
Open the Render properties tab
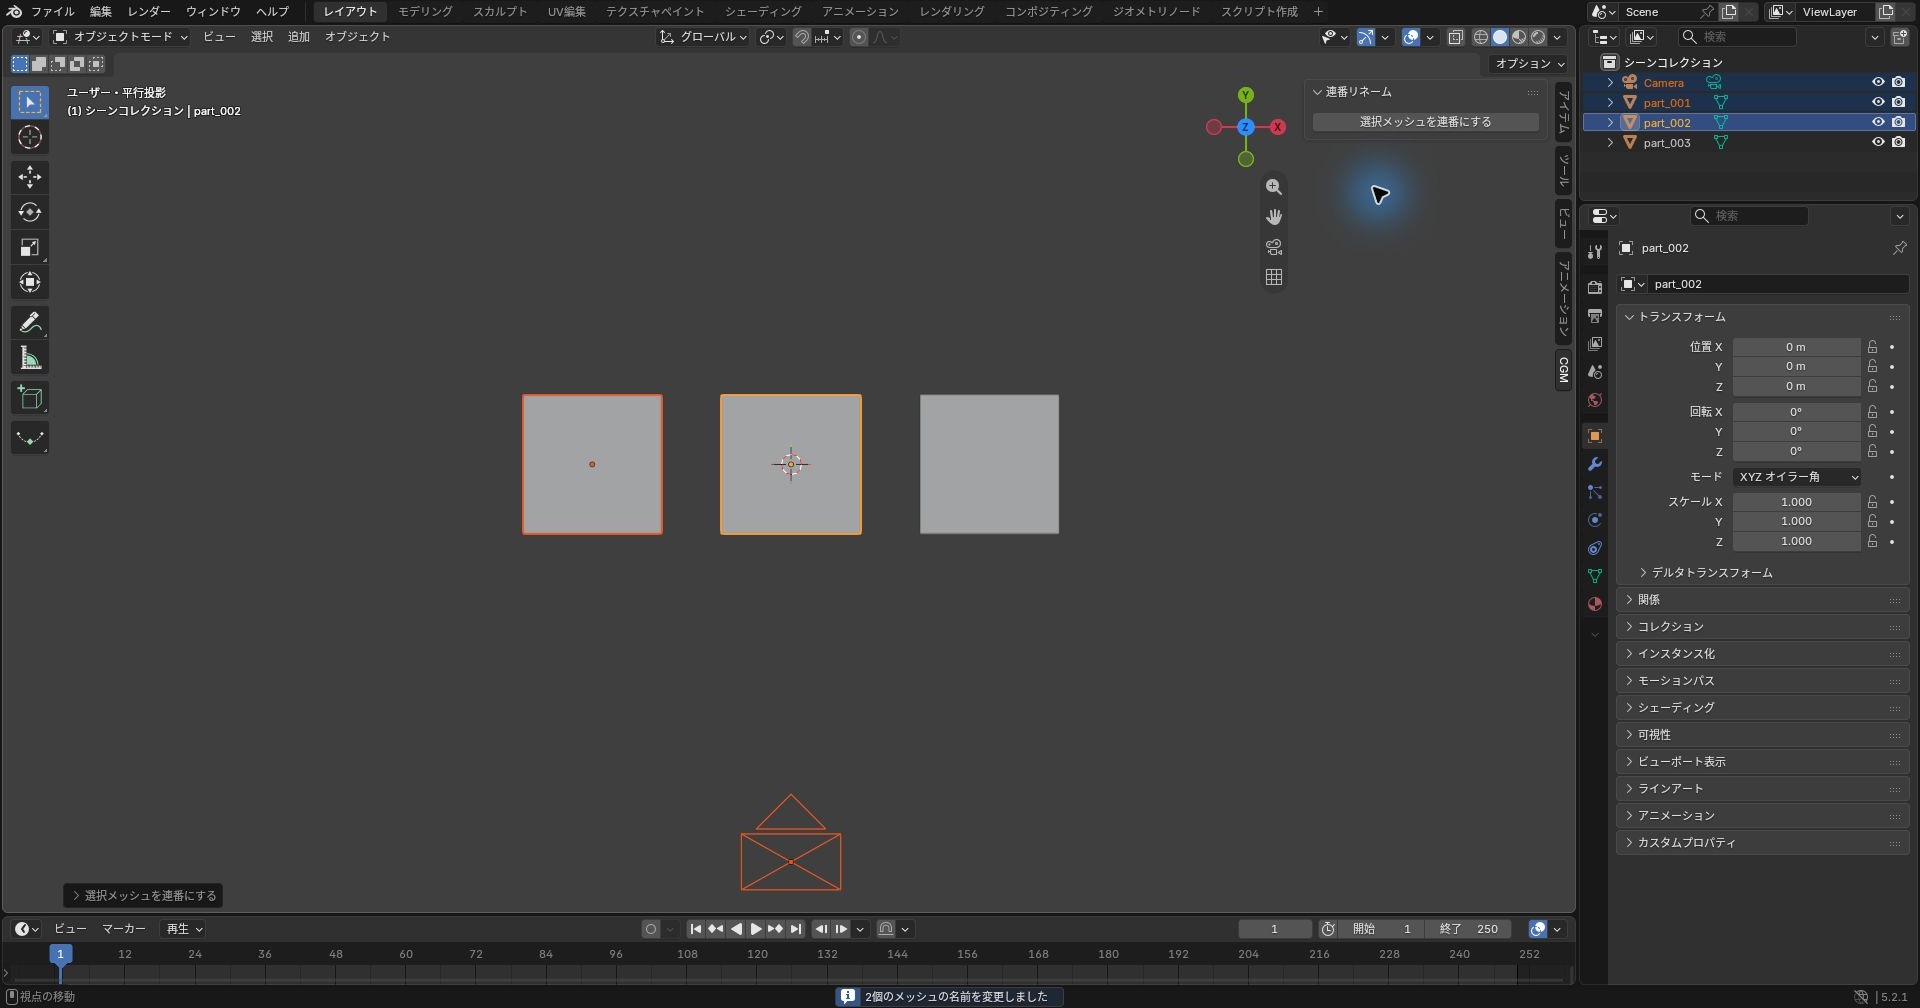coord(1595,288)
